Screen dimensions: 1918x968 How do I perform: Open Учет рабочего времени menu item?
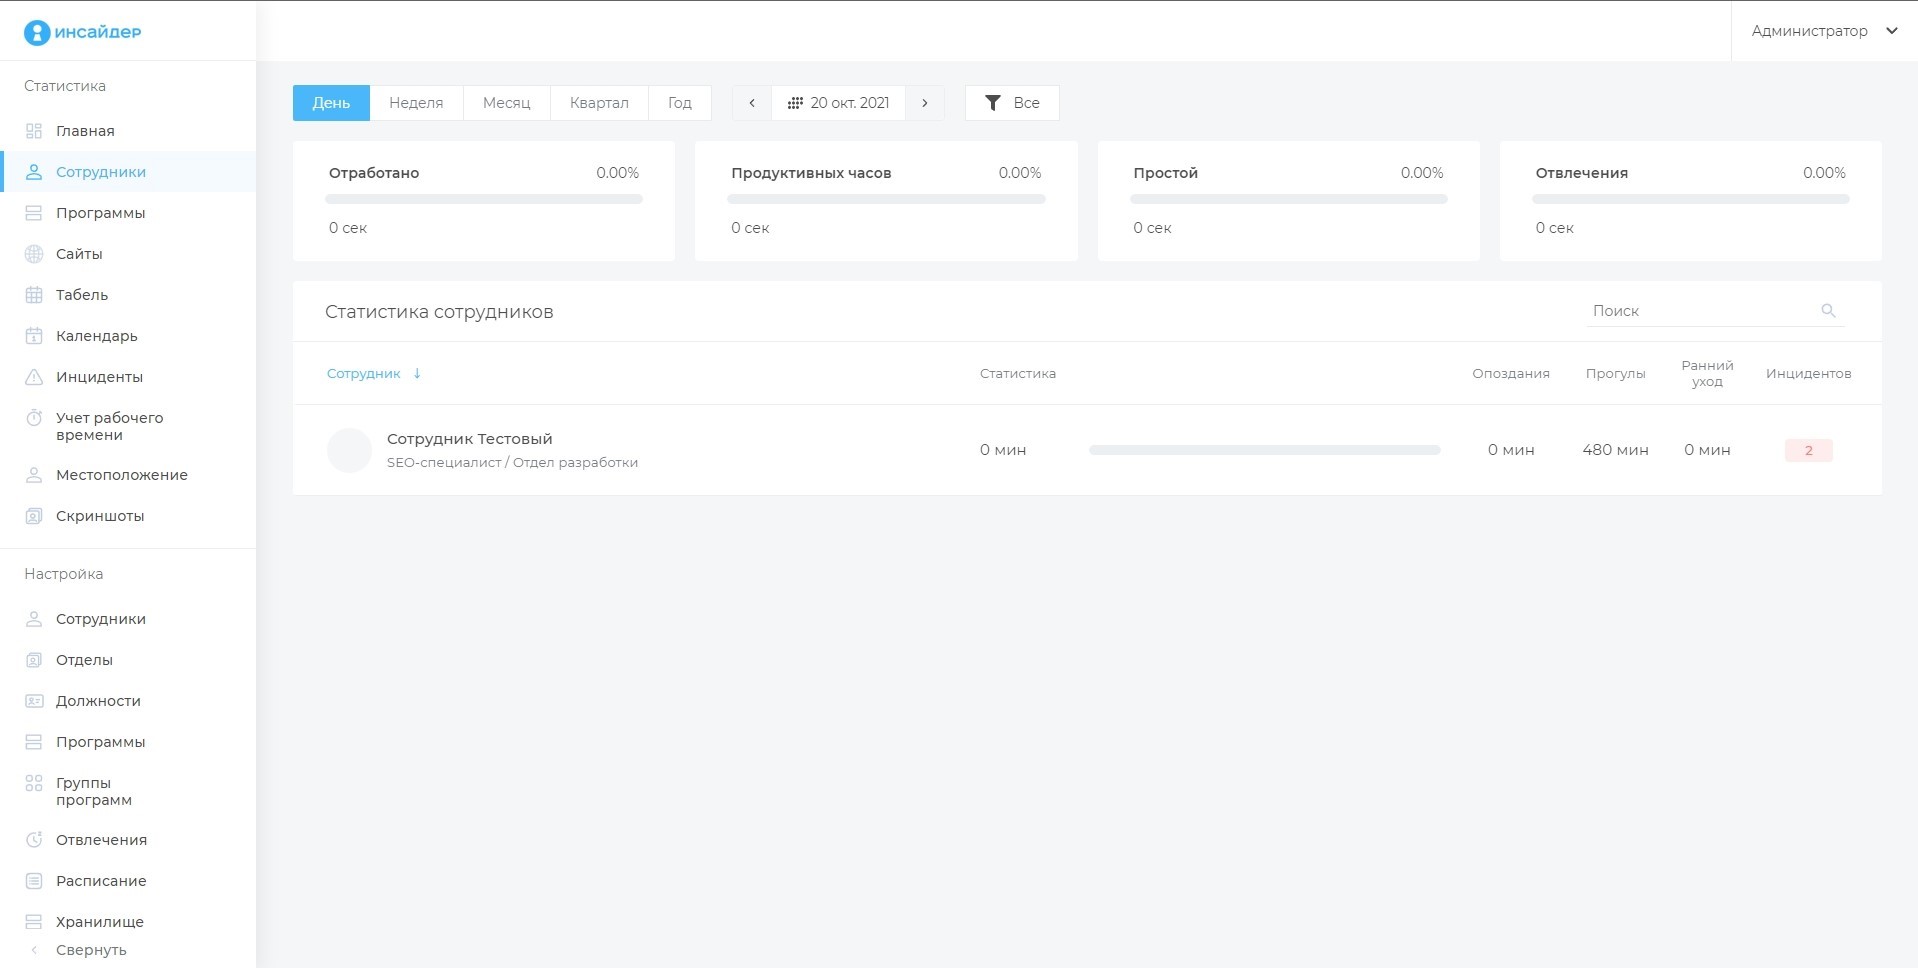coord(128,426)
